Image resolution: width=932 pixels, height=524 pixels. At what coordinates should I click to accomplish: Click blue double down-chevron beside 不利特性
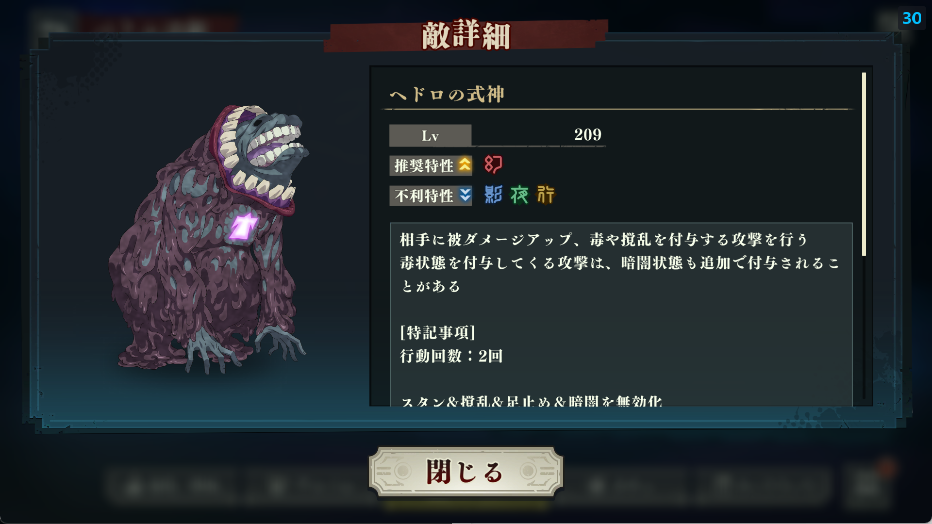[x=465, y=195]
